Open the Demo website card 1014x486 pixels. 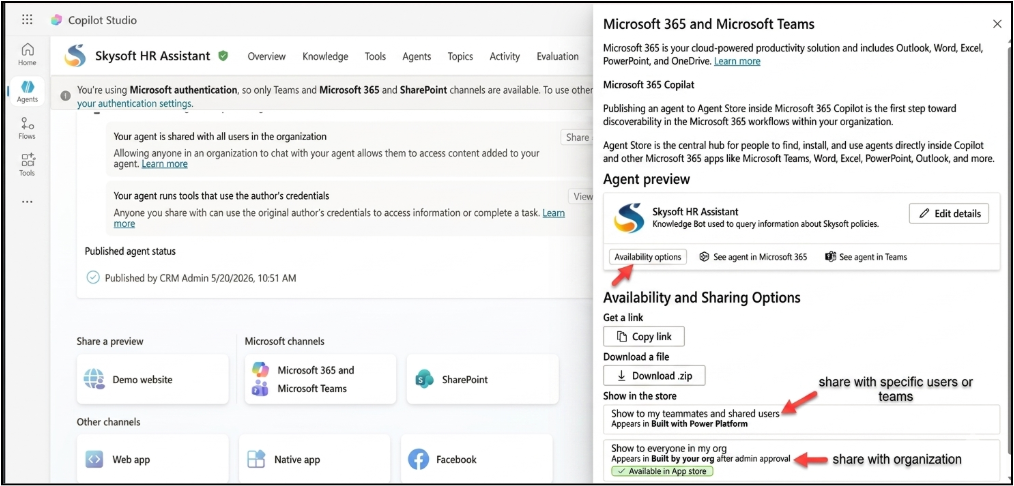[153, 379]
